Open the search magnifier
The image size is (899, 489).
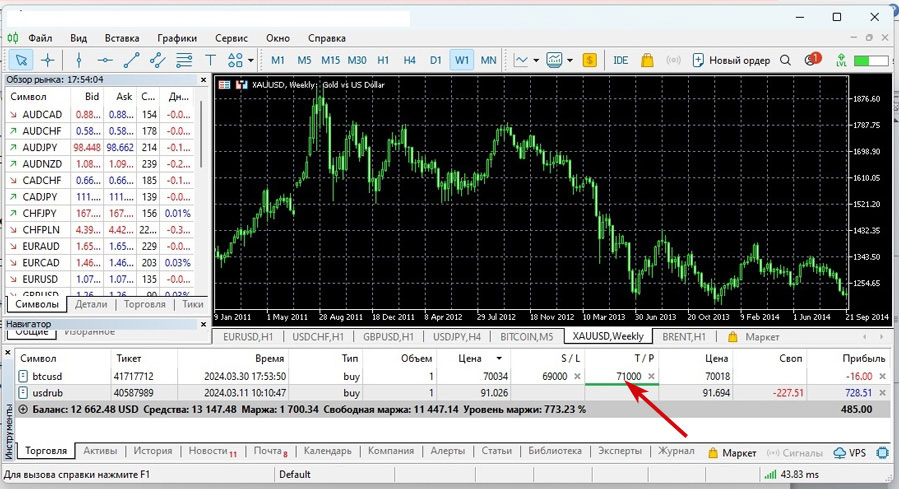(x=785, y=60)
